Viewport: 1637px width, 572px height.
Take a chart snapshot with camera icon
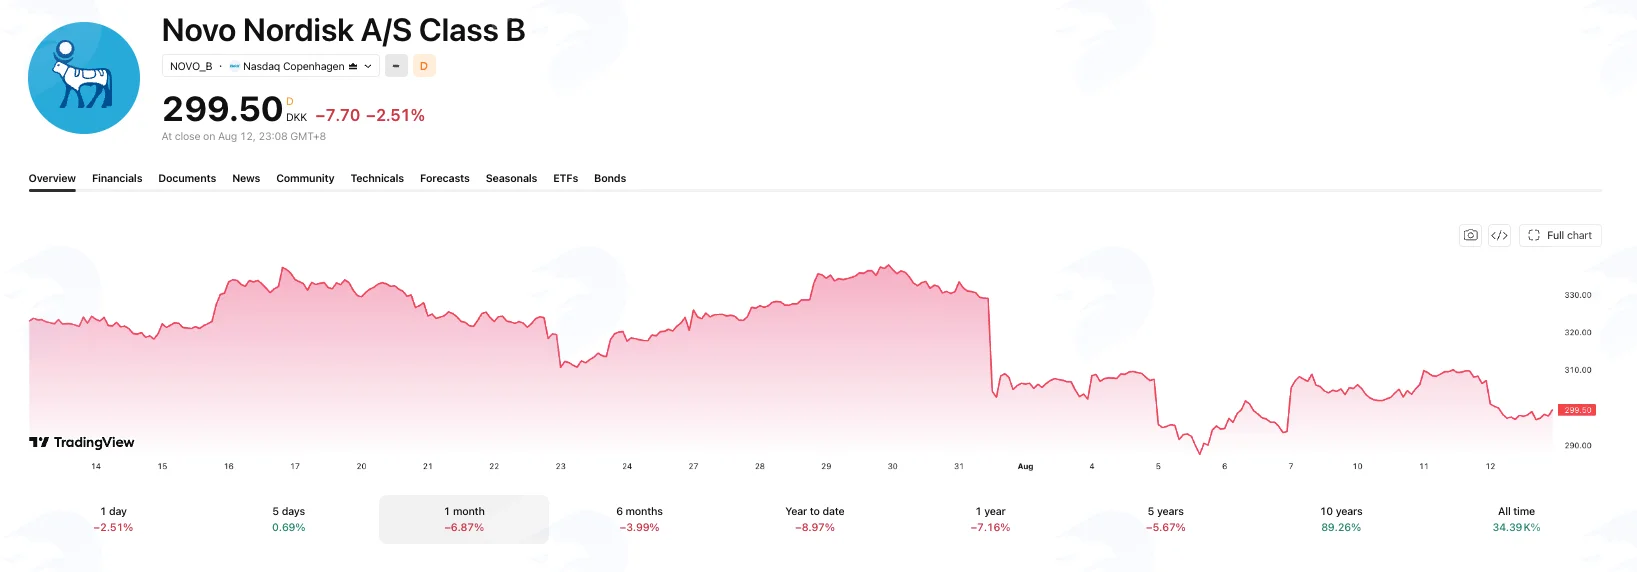[1470, 235]
